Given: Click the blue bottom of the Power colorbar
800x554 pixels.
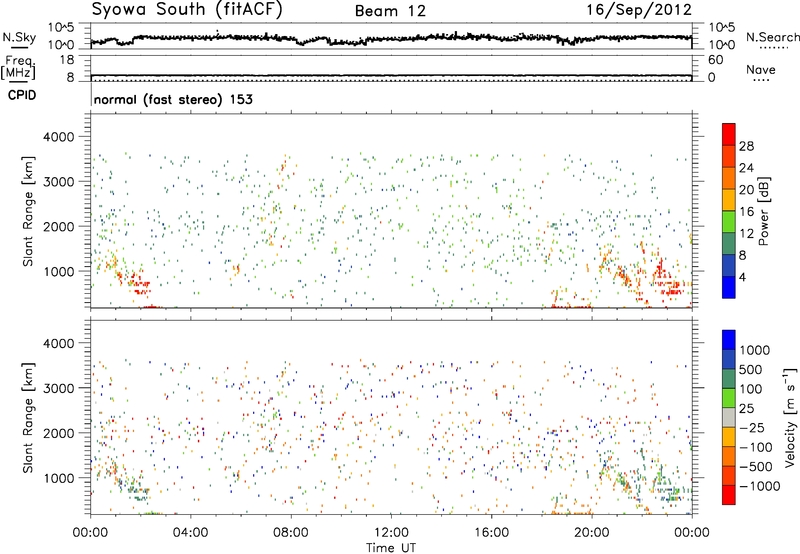Looking at the screenshot, I should click(729, 287).
